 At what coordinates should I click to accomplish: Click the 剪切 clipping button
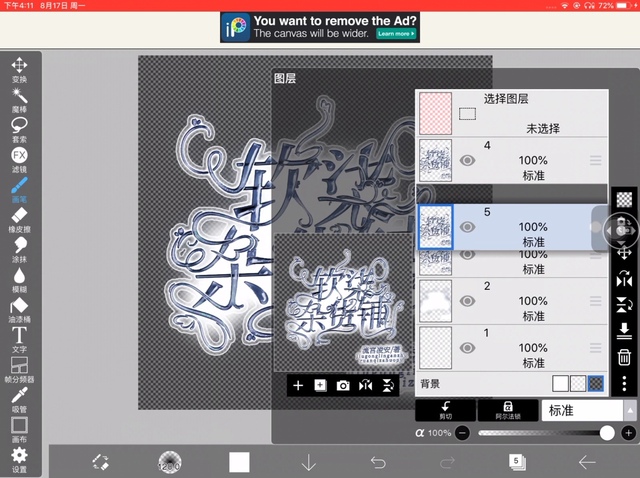[x=445, y=410]
